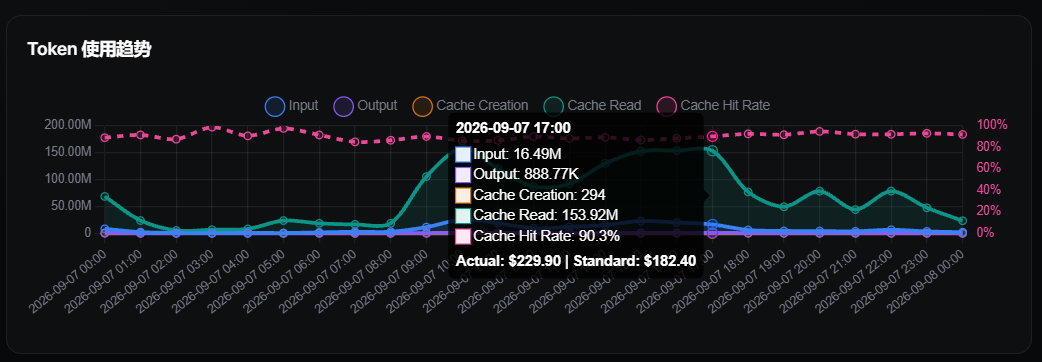This screenshot has width=1042, height=362.
Task: Click Cache Read data point at 22:00
Action: coord(891,191)
